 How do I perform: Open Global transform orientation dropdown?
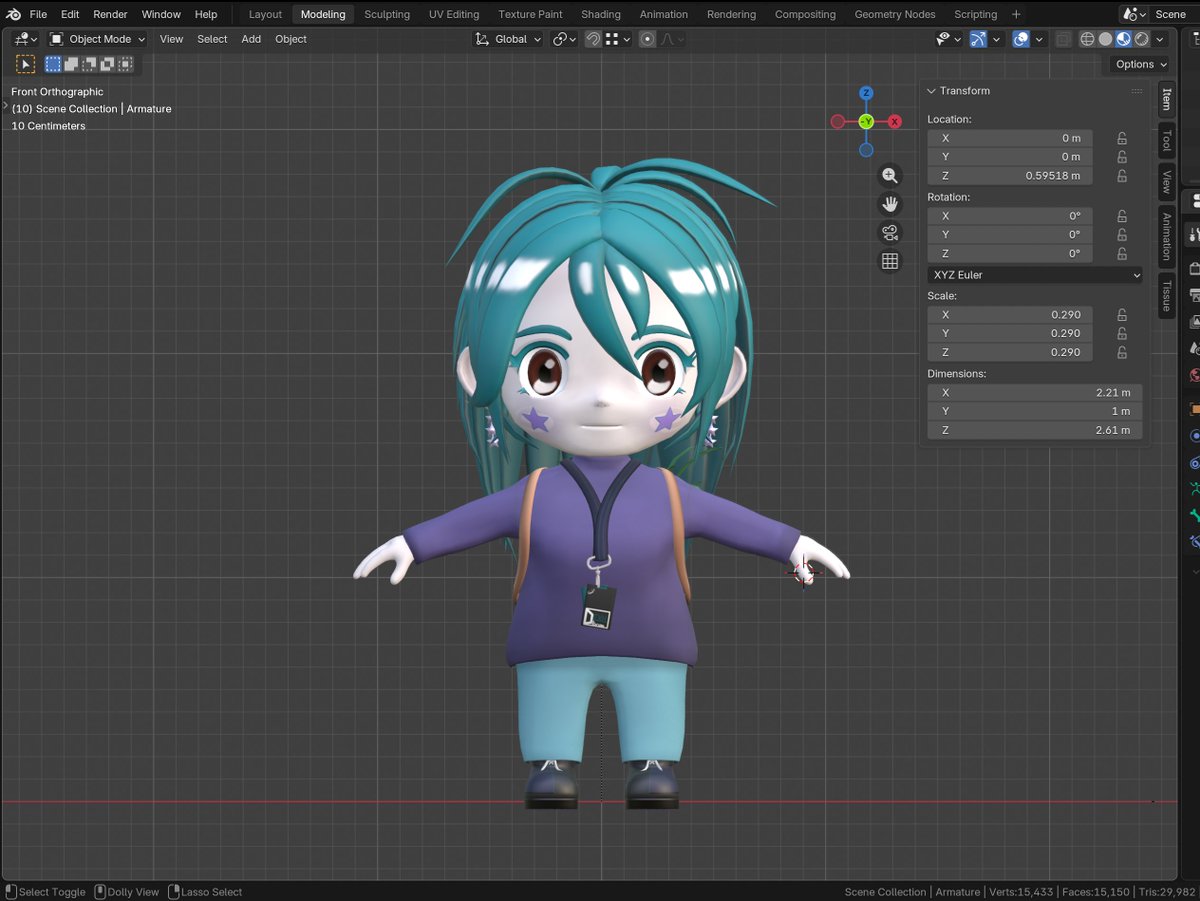point(509,39)
